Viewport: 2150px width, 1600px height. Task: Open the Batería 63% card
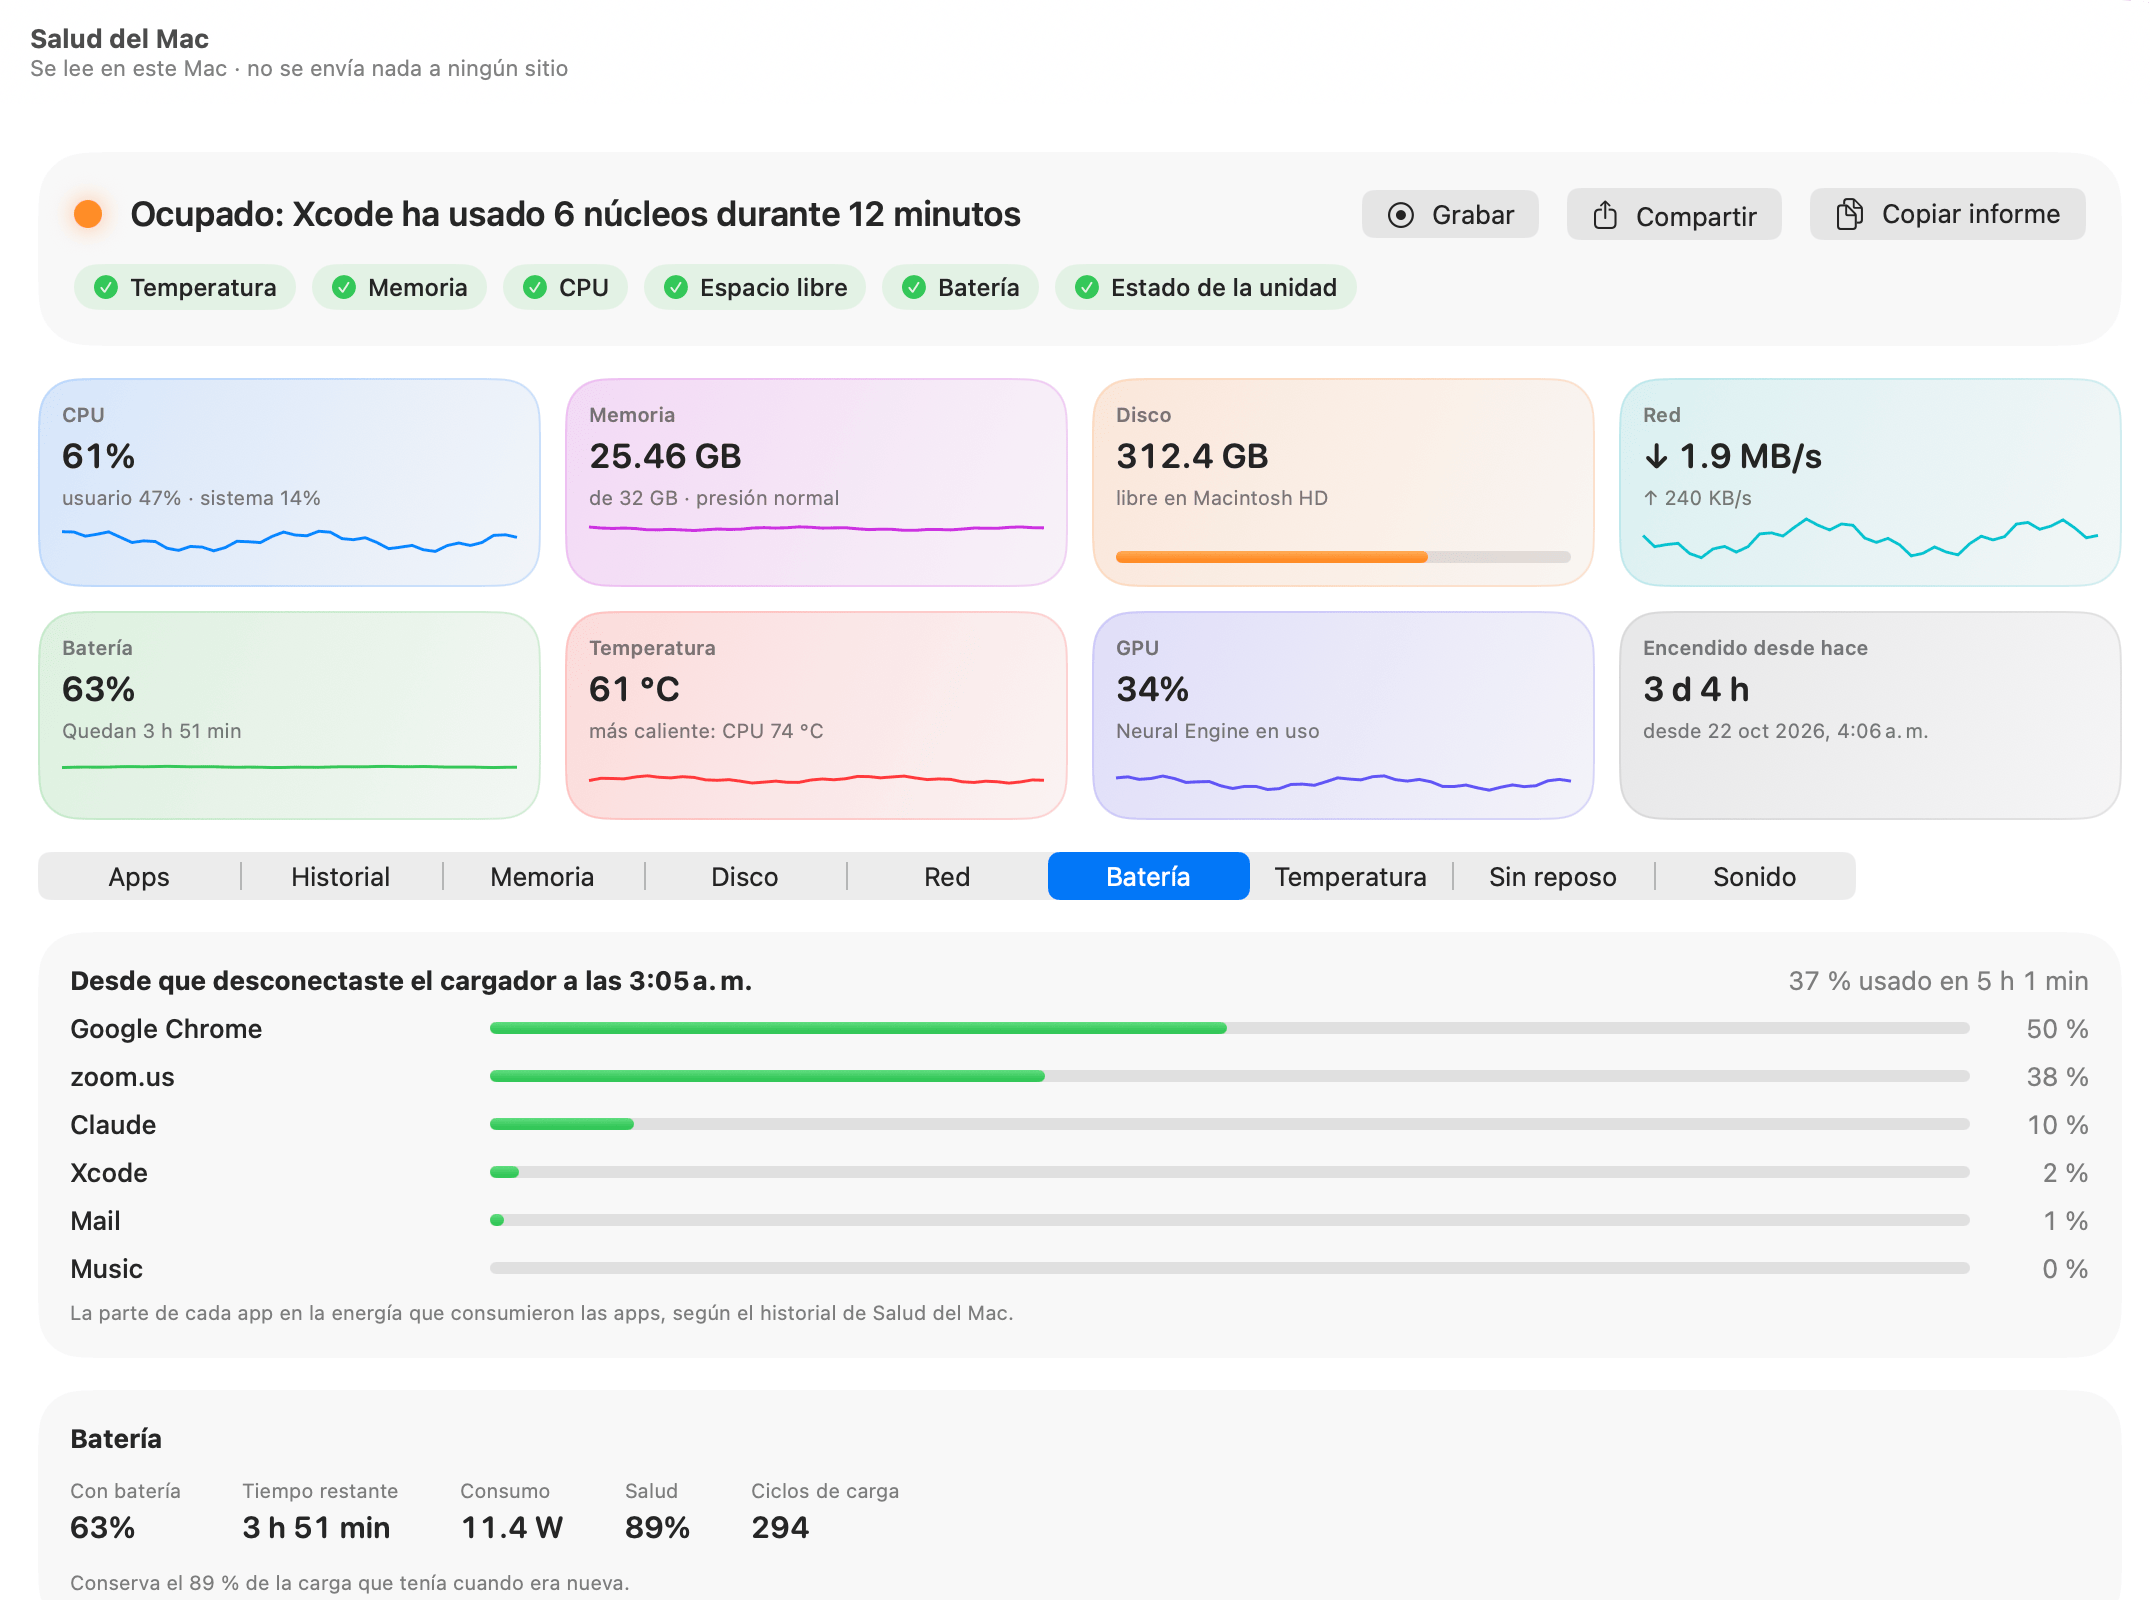coord(289,715)
